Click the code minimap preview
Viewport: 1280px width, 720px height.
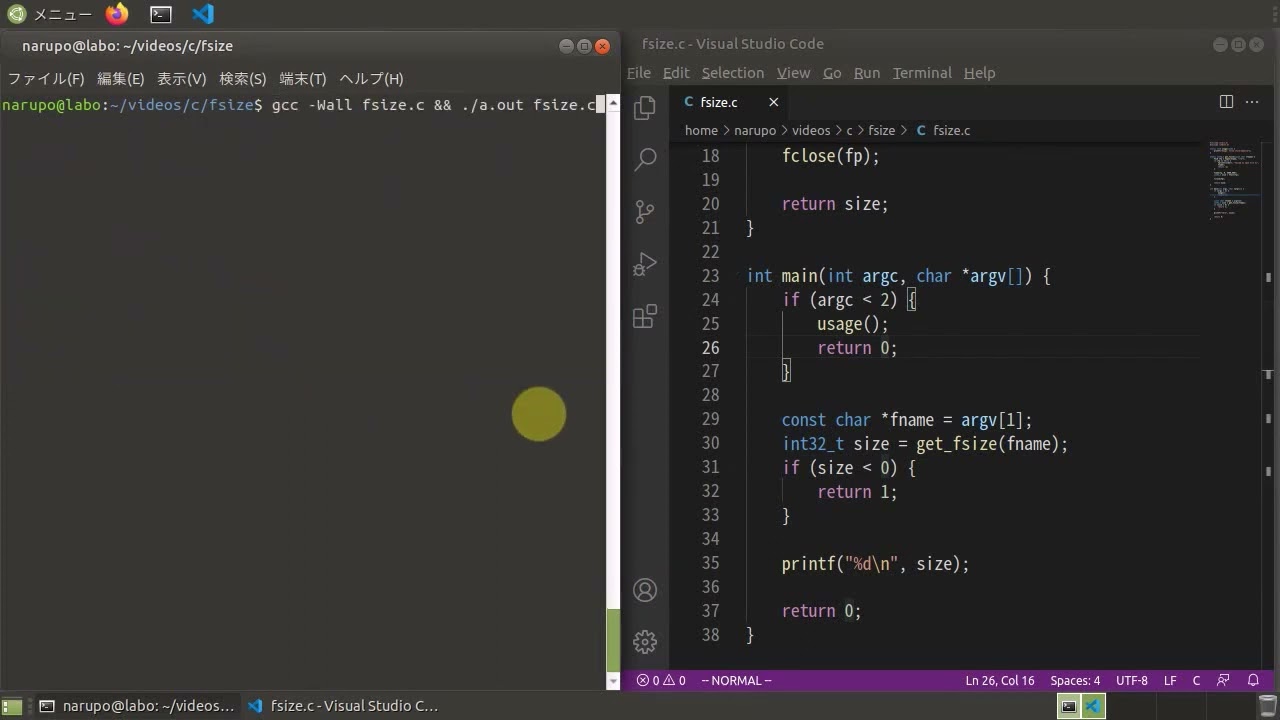pyautogui.click(x=1233, y=180)
